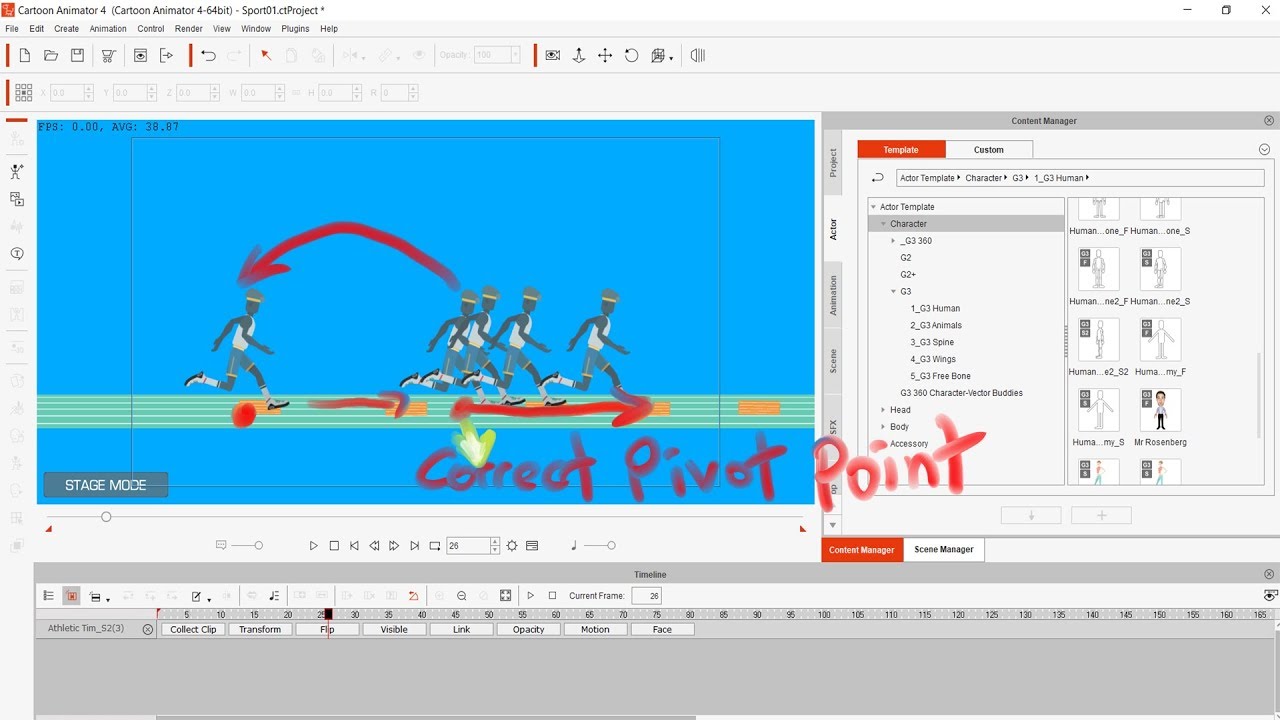
Task: Switch to the Scene Manager tab
Action: pos(944,550)
